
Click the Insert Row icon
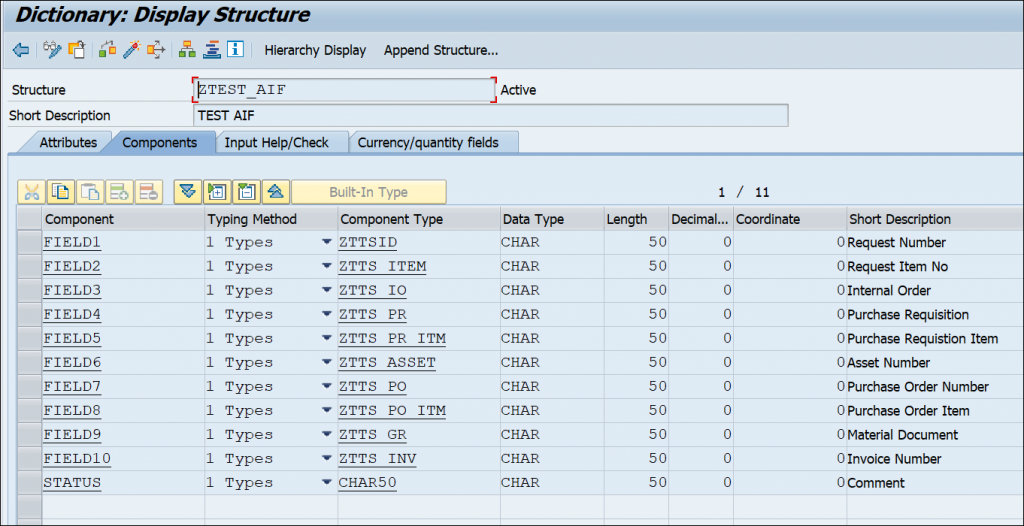(120, 191)
